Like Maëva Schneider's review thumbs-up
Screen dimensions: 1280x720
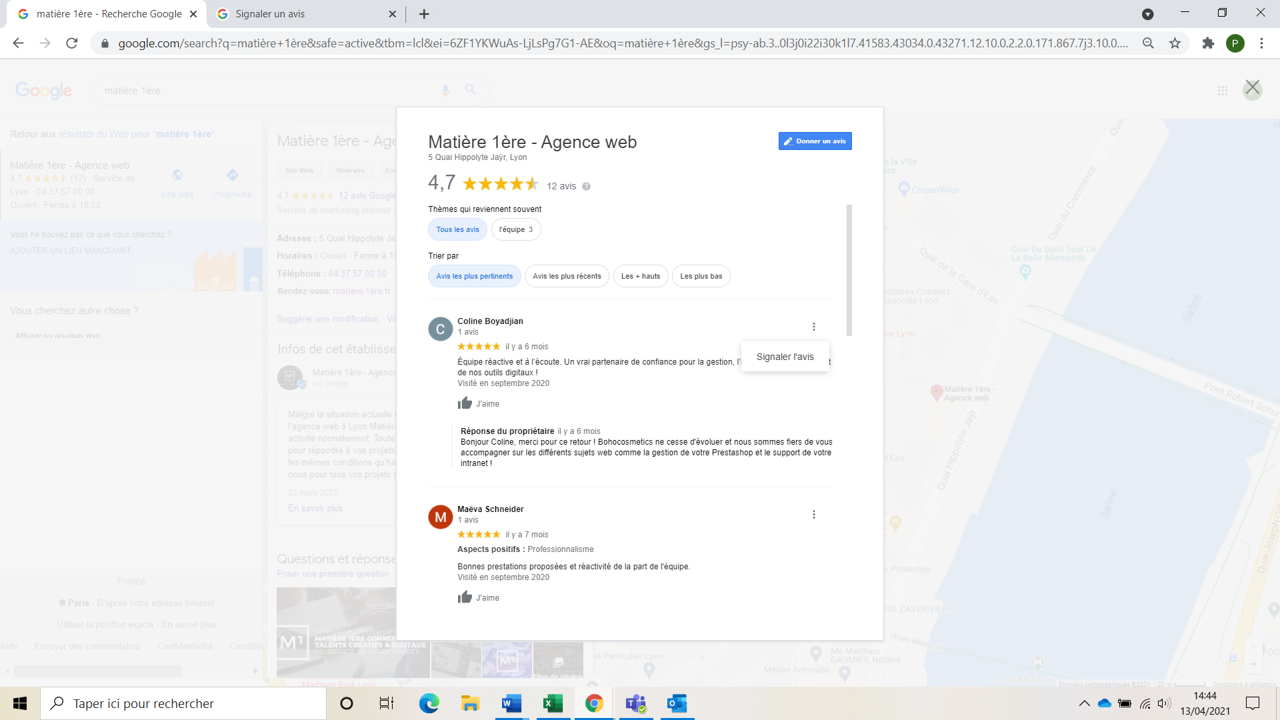pyautogui.click(x=465, y=597)
